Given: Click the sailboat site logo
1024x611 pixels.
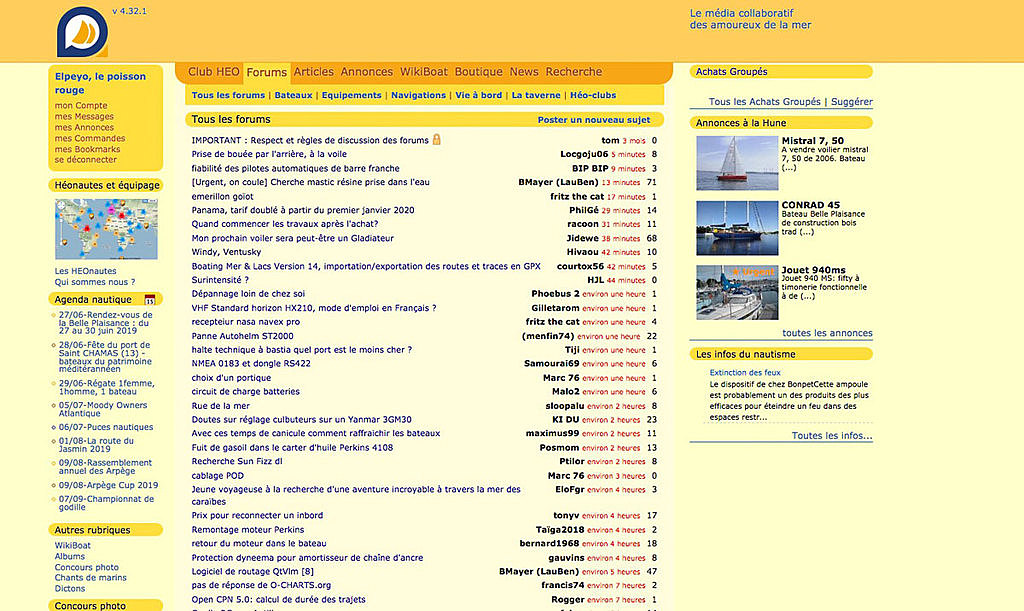Looking at the screenshot, I should click(82, 32).
